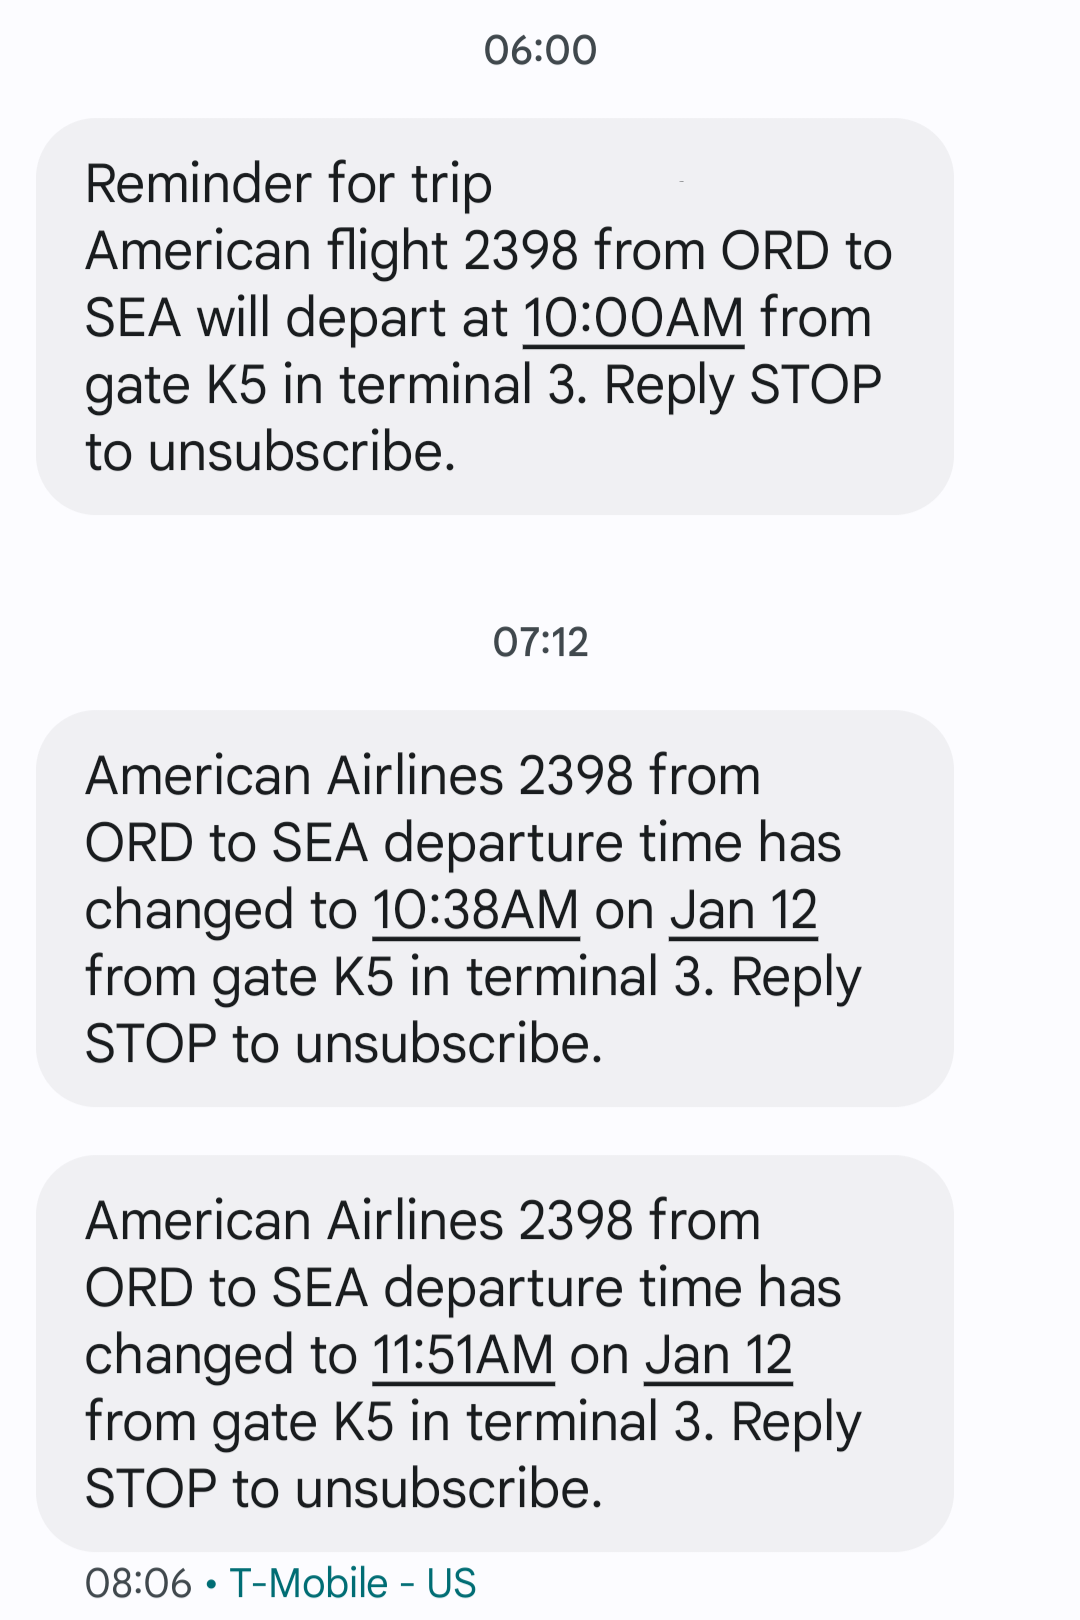The image size is (1080, 1620).
Task: Select the message about the 10:38AM change
Action: pyautogui.click(x=495, y=909)
